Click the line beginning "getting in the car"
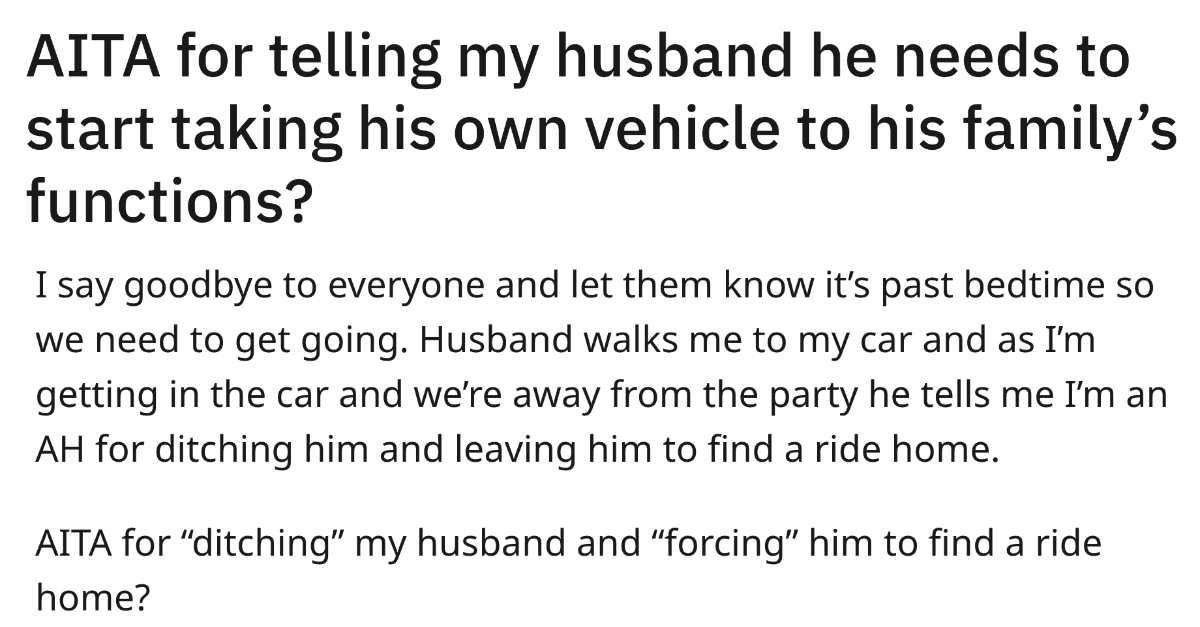The width and height of the screenshot is (1200, 627). pyautogui.click(x=601, y=397)
